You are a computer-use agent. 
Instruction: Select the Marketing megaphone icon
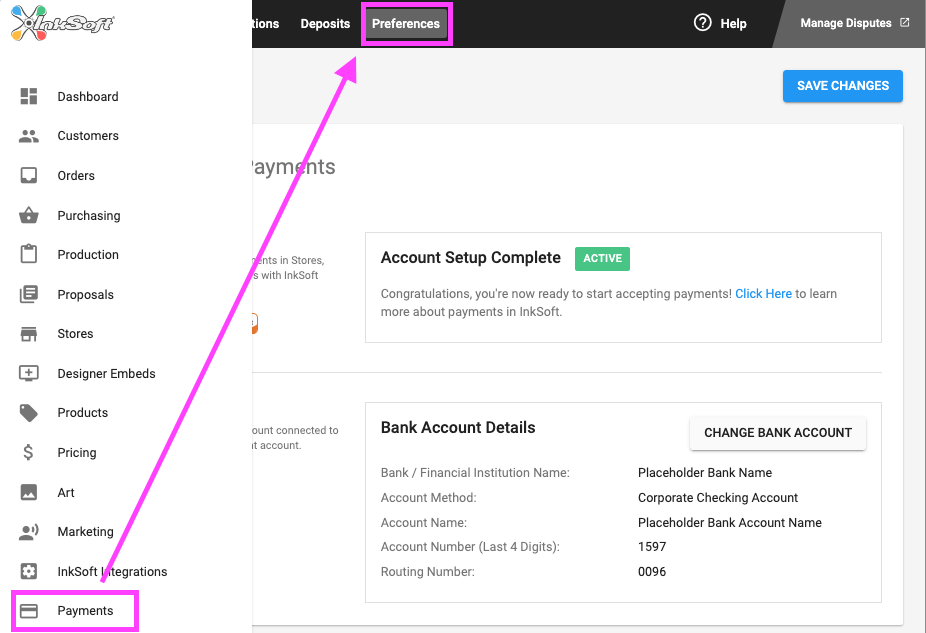tap(29, 532)
